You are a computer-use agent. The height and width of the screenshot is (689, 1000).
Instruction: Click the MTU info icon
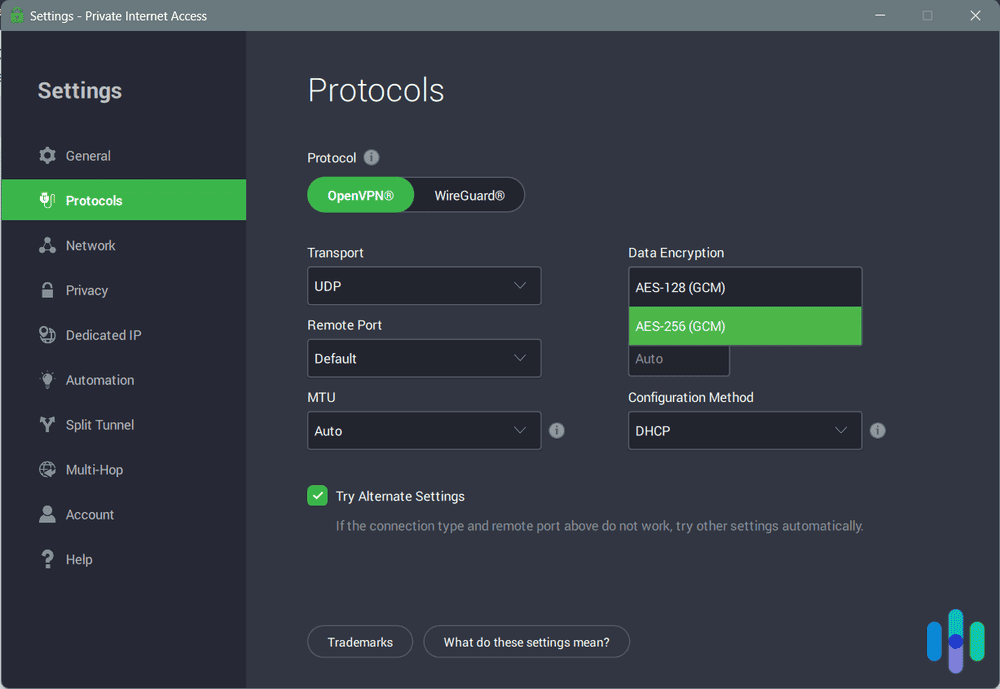(x=557, y=430)
